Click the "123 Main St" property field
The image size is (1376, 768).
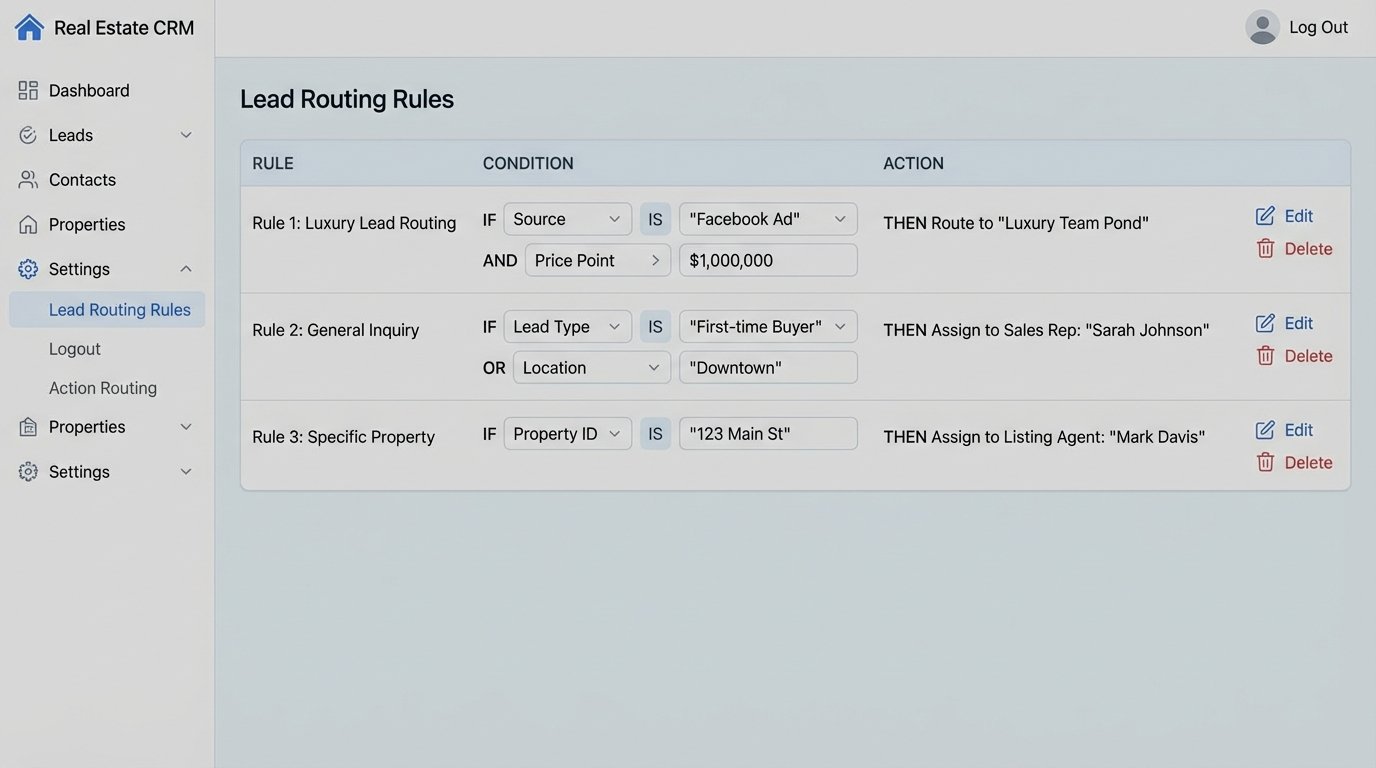(768, 433)
